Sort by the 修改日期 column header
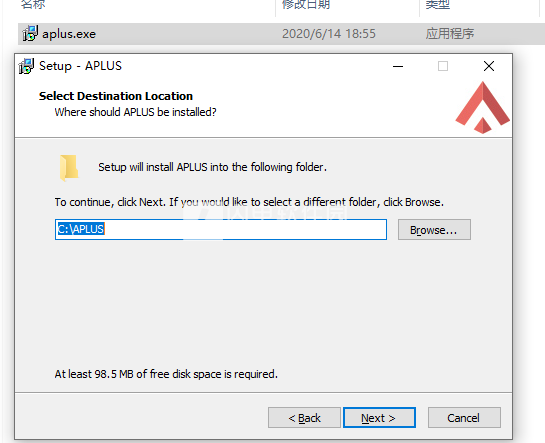This screenshot has width=545, height=443. [x=306, y=5]
